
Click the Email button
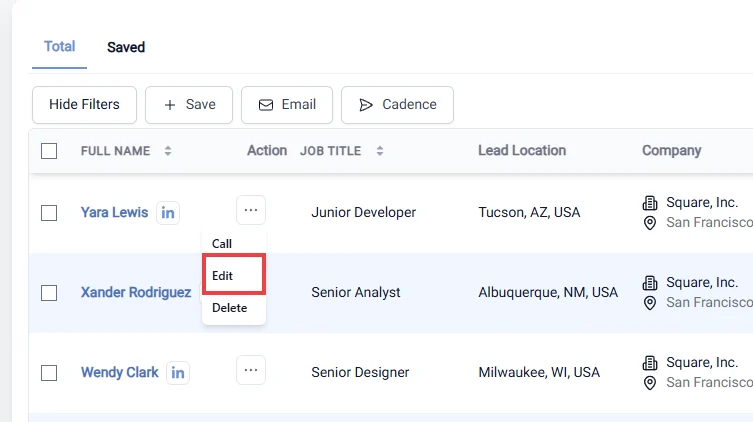click(287, 105)
